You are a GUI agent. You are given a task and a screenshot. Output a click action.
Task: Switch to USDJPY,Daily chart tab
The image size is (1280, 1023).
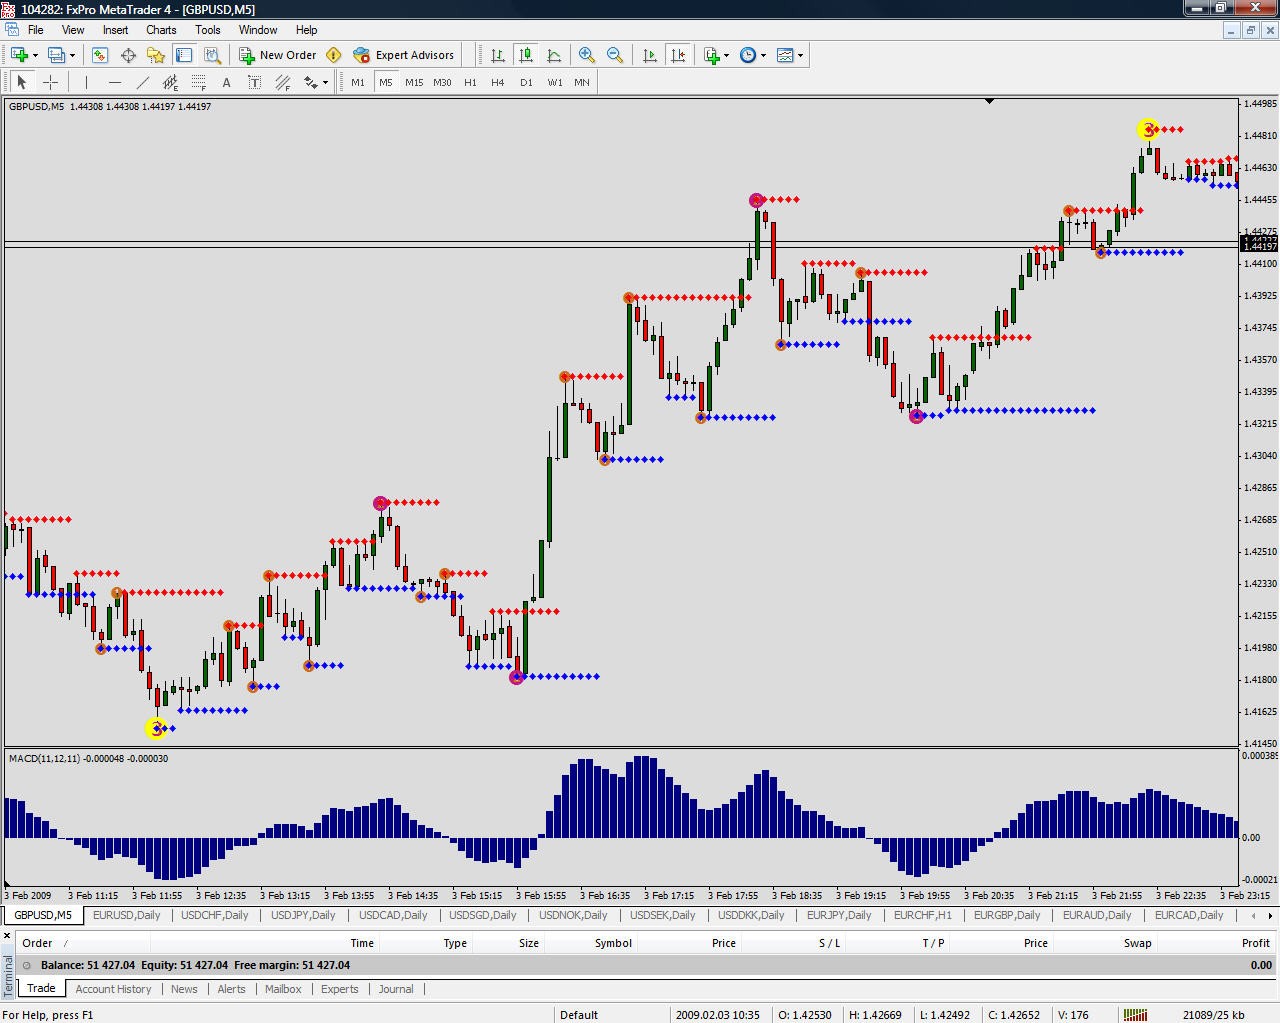pos(303,915)
